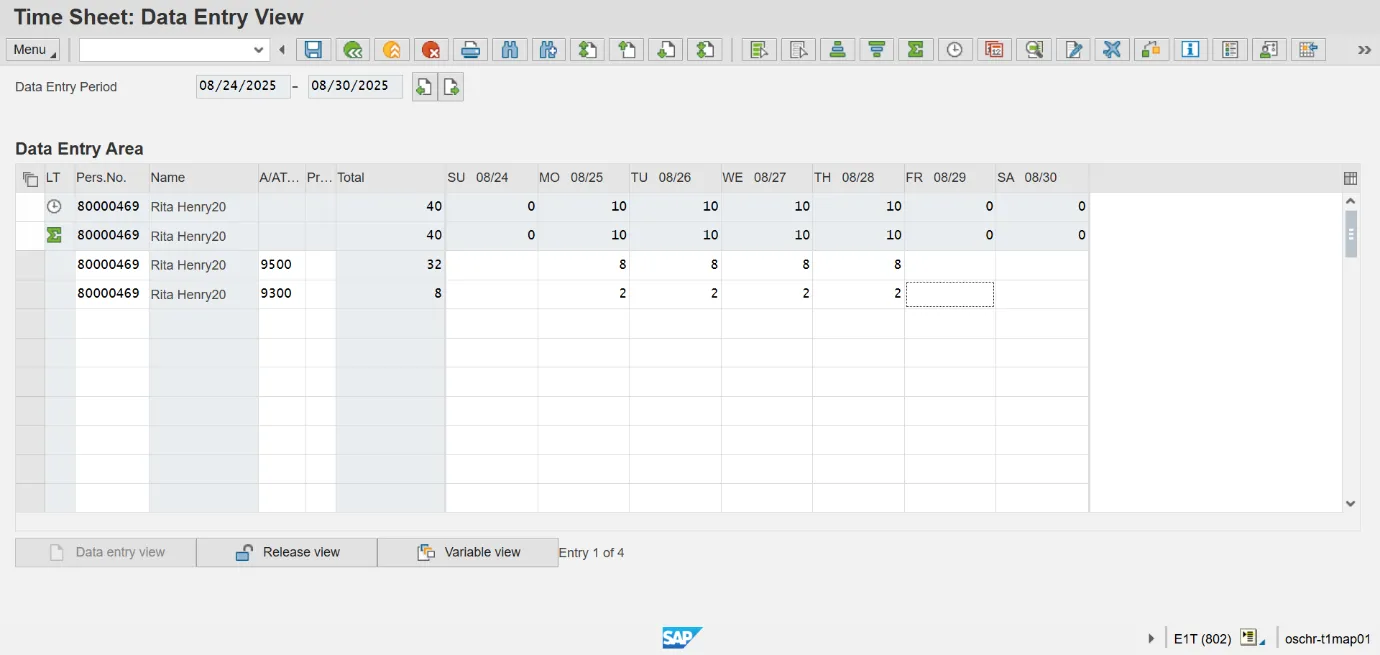Click the Total column header
The width and height of the screenshot is (1380, 655).
point(390,178)
